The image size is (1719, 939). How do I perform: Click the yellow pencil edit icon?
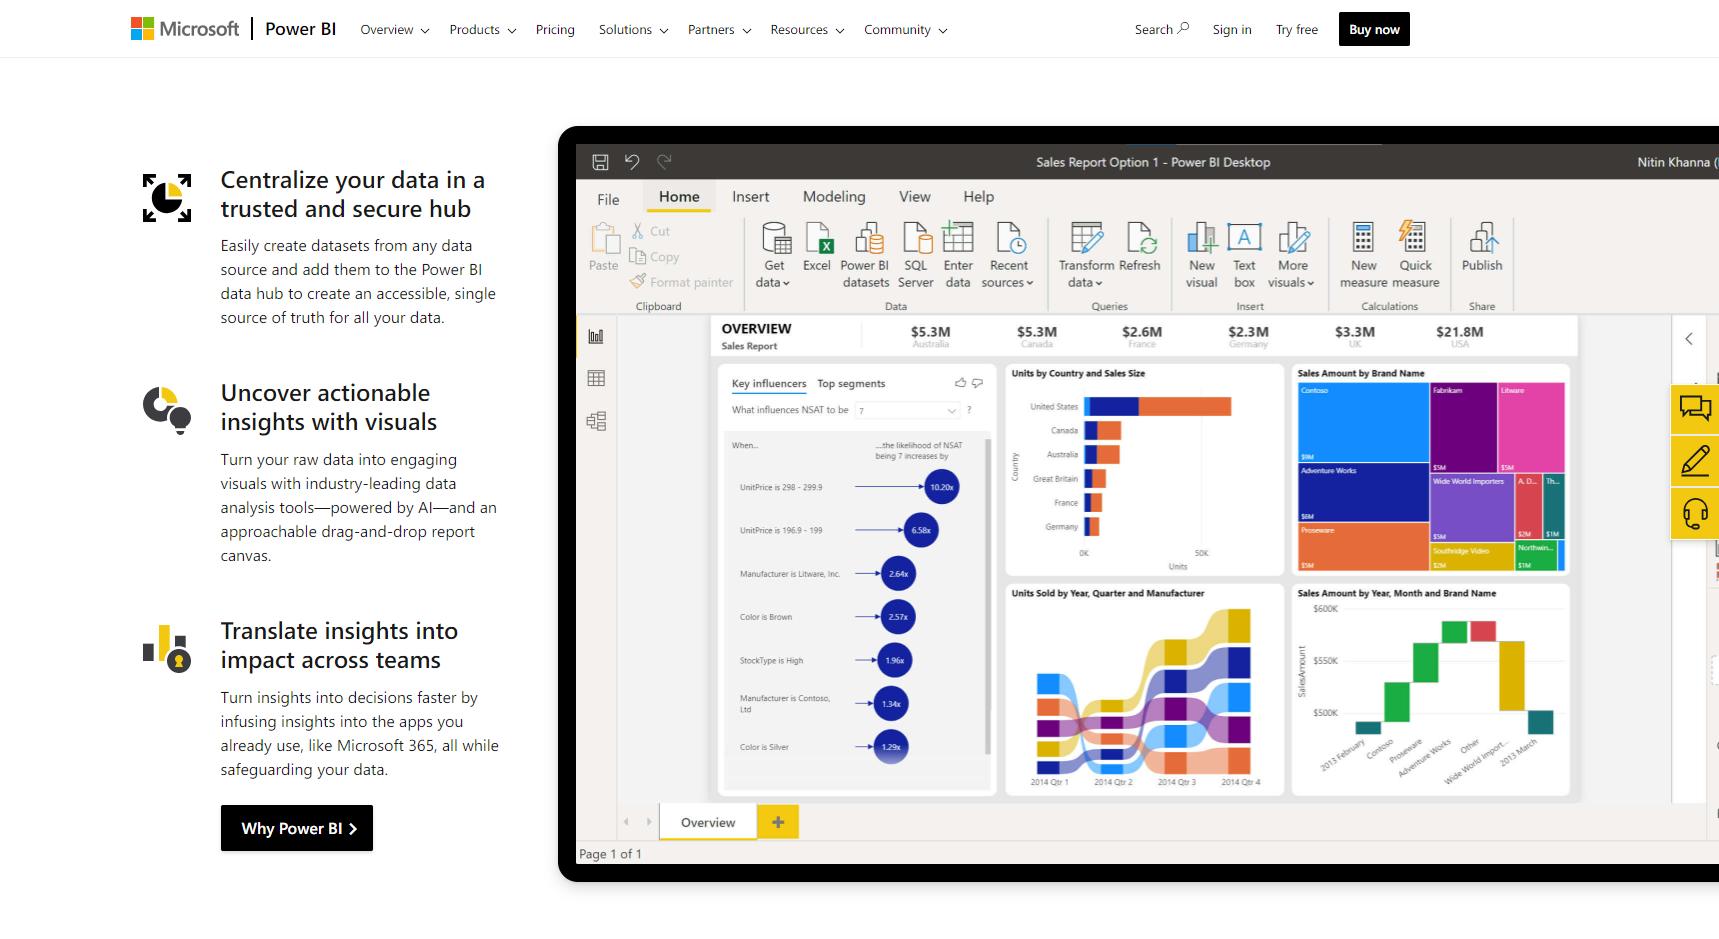[x=1695, y=461]
